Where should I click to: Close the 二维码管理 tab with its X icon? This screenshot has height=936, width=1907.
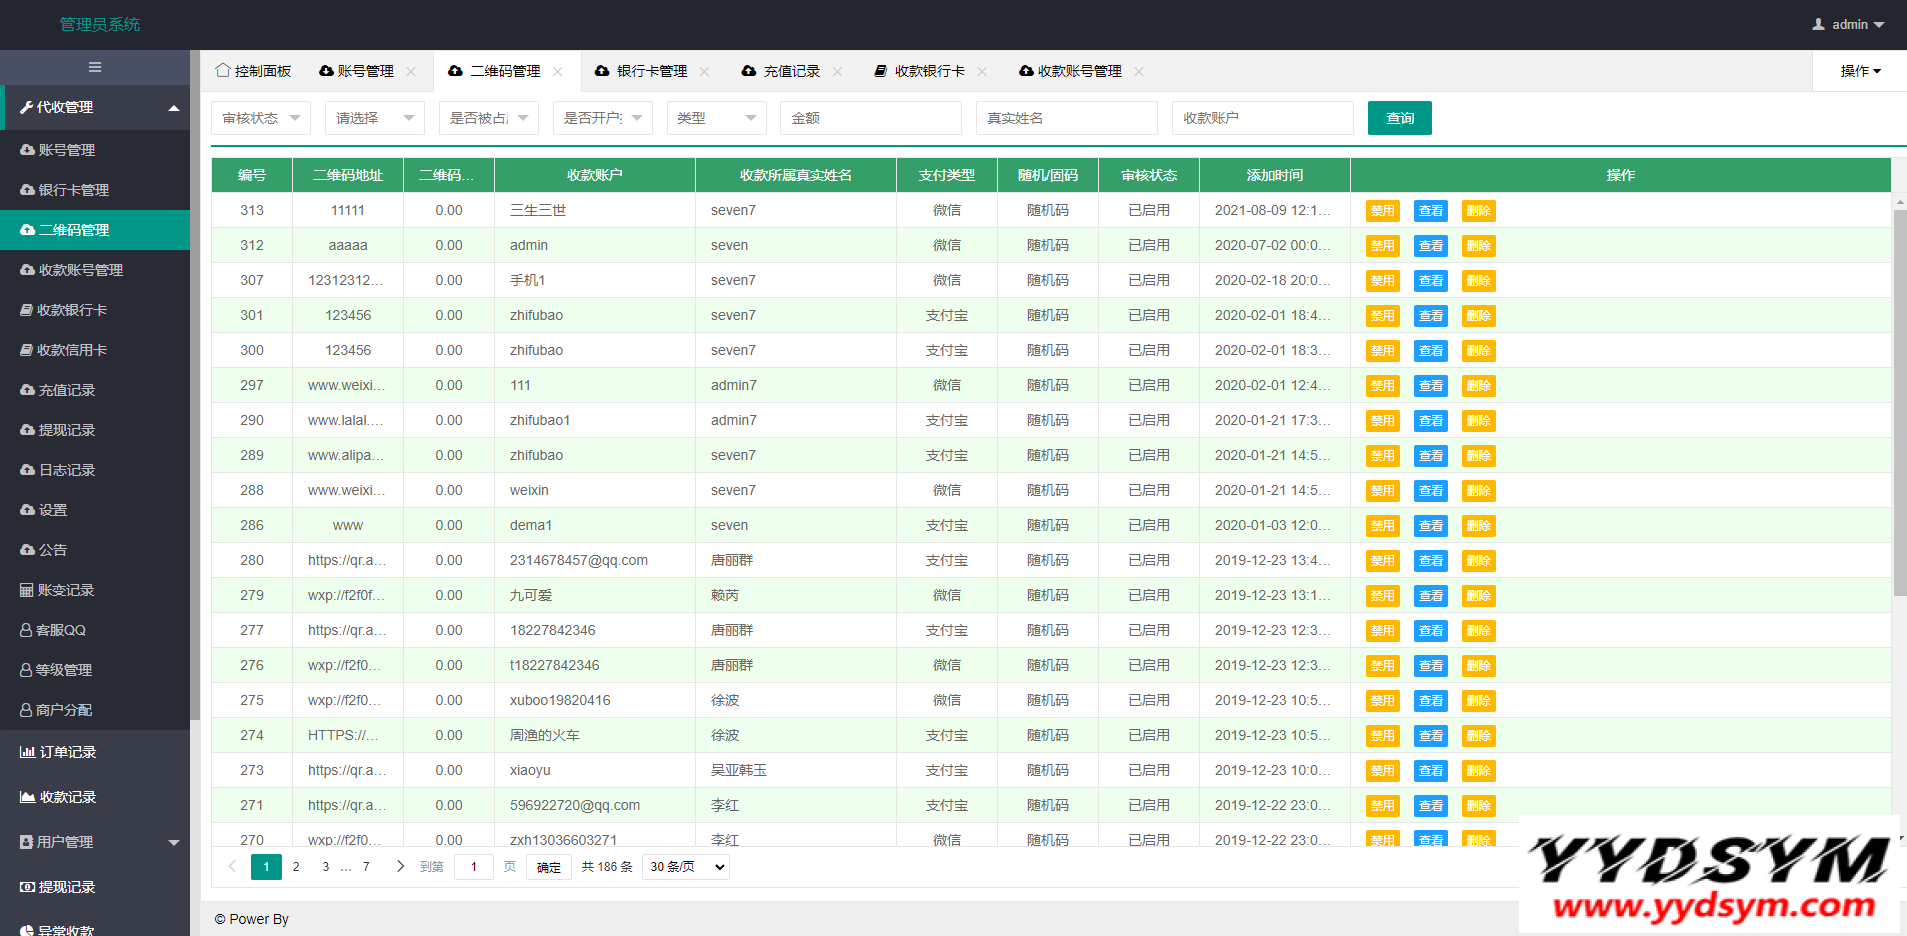558,71
